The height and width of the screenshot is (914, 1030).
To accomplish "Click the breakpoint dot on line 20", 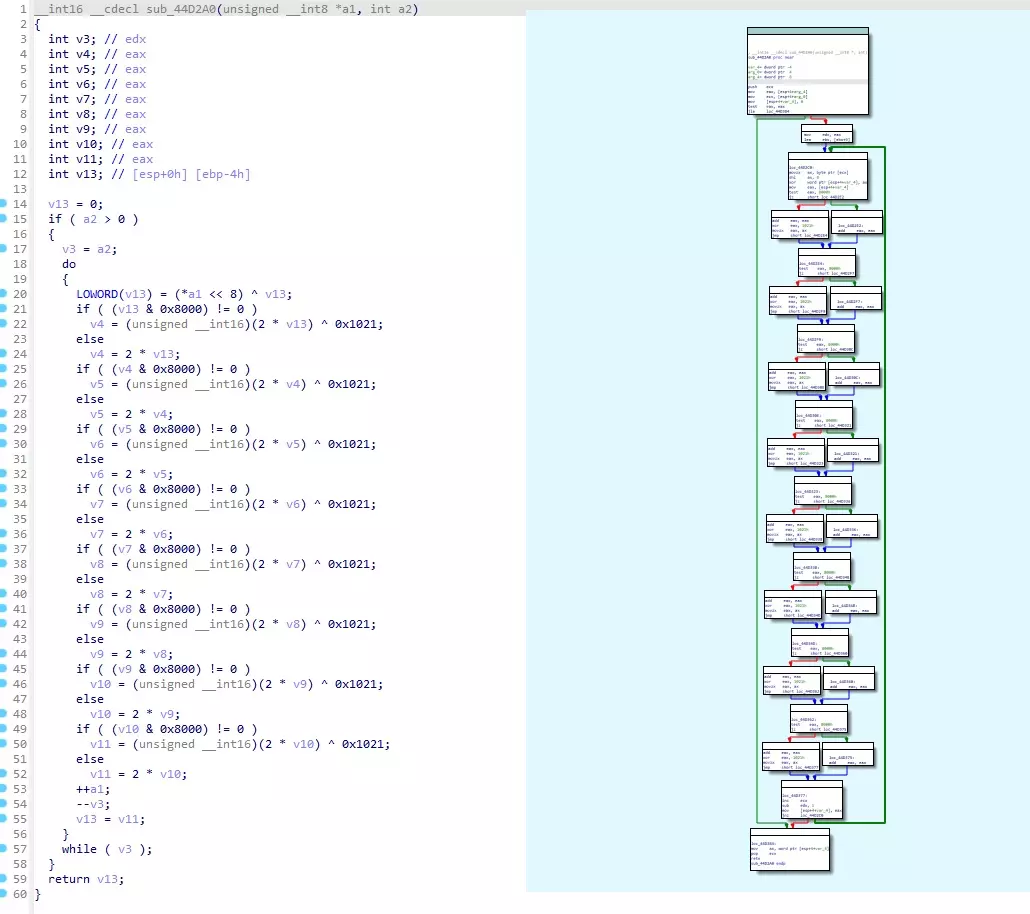I will coord(5,294).
